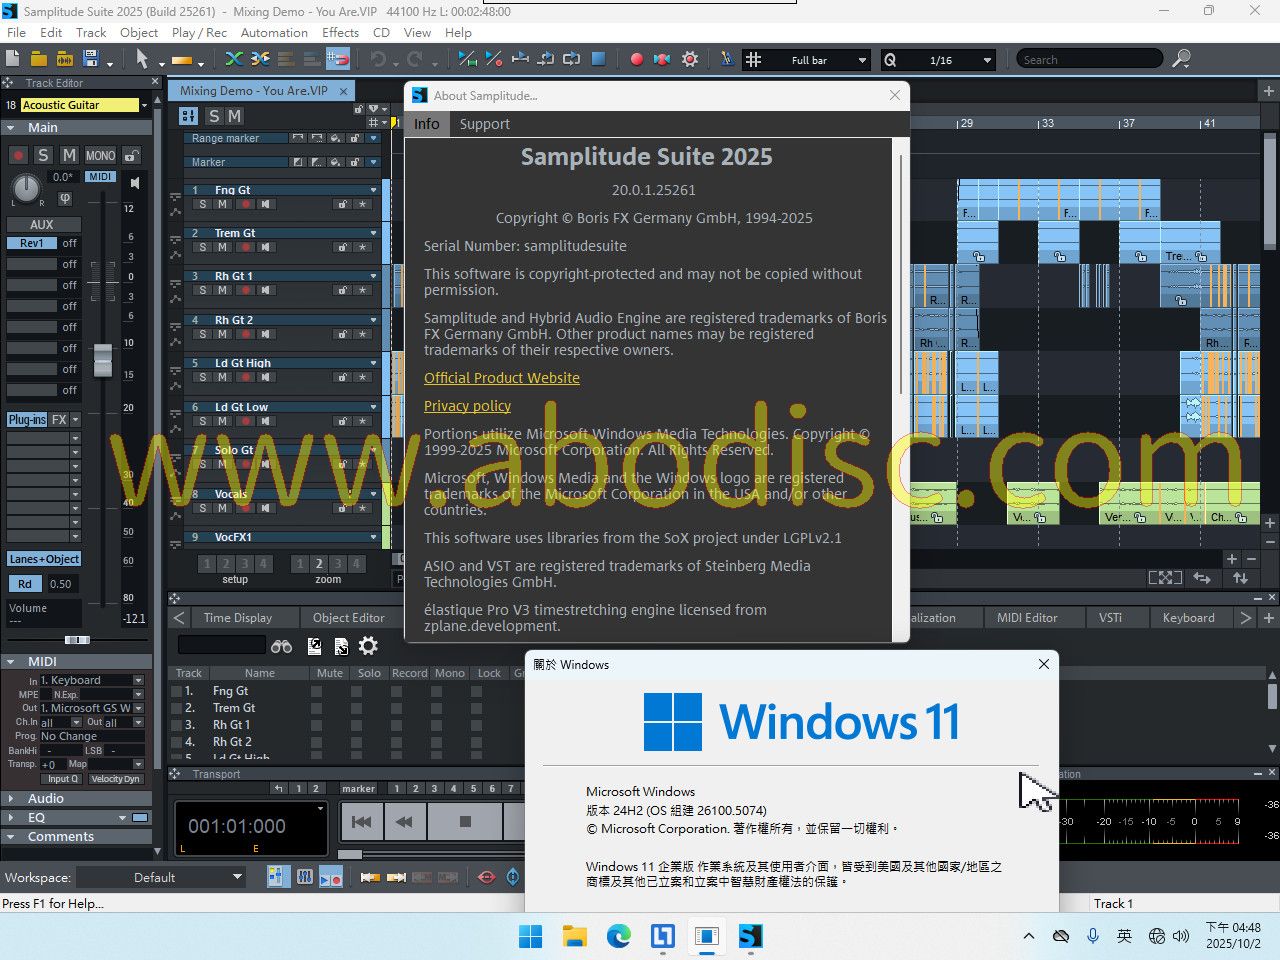
Task: Mute the Fng Gt track in the track header
Action: tap(223, 204)
